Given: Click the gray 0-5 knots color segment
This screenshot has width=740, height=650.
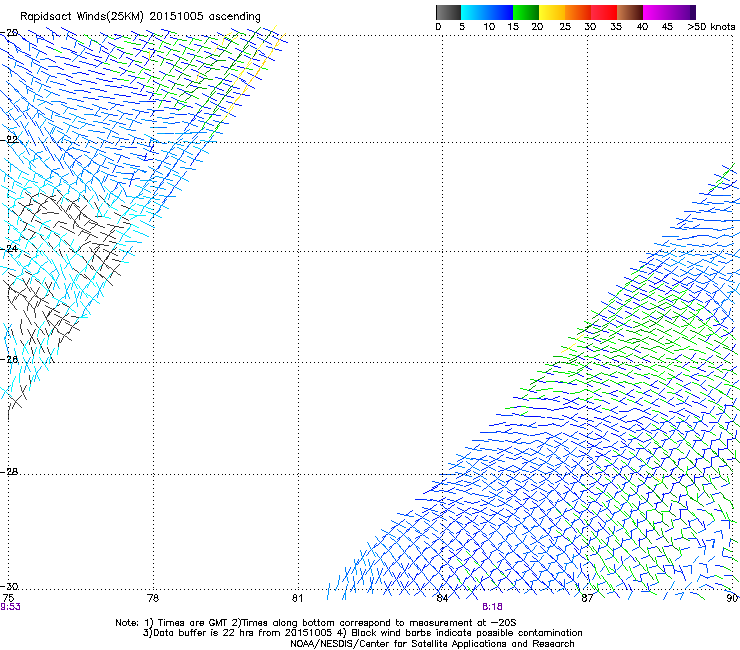Looking at the screenshot, I should coord(448,12).
